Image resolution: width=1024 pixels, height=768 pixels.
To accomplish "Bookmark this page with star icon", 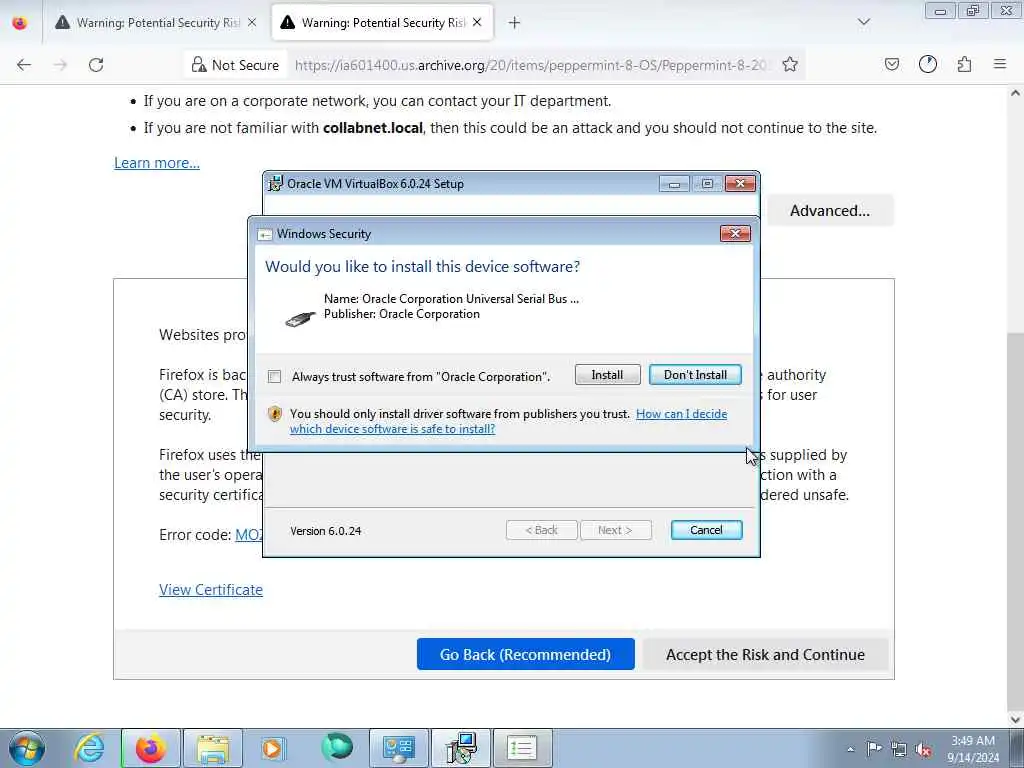I will coord(790,65).
